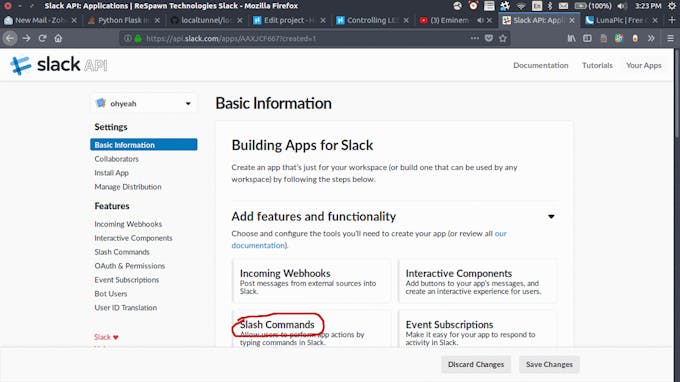680x382 pixels.
Task: Click the ohyeah app icon
Action: (x=101, y=103)
